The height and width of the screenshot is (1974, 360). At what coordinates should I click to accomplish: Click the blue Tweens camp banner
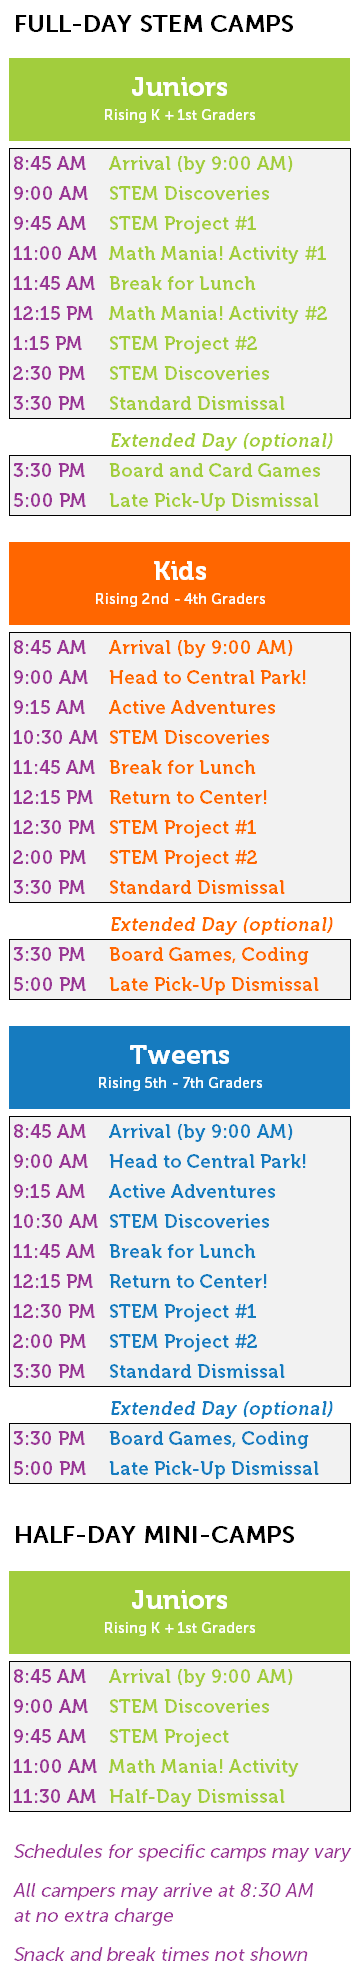180,1067
